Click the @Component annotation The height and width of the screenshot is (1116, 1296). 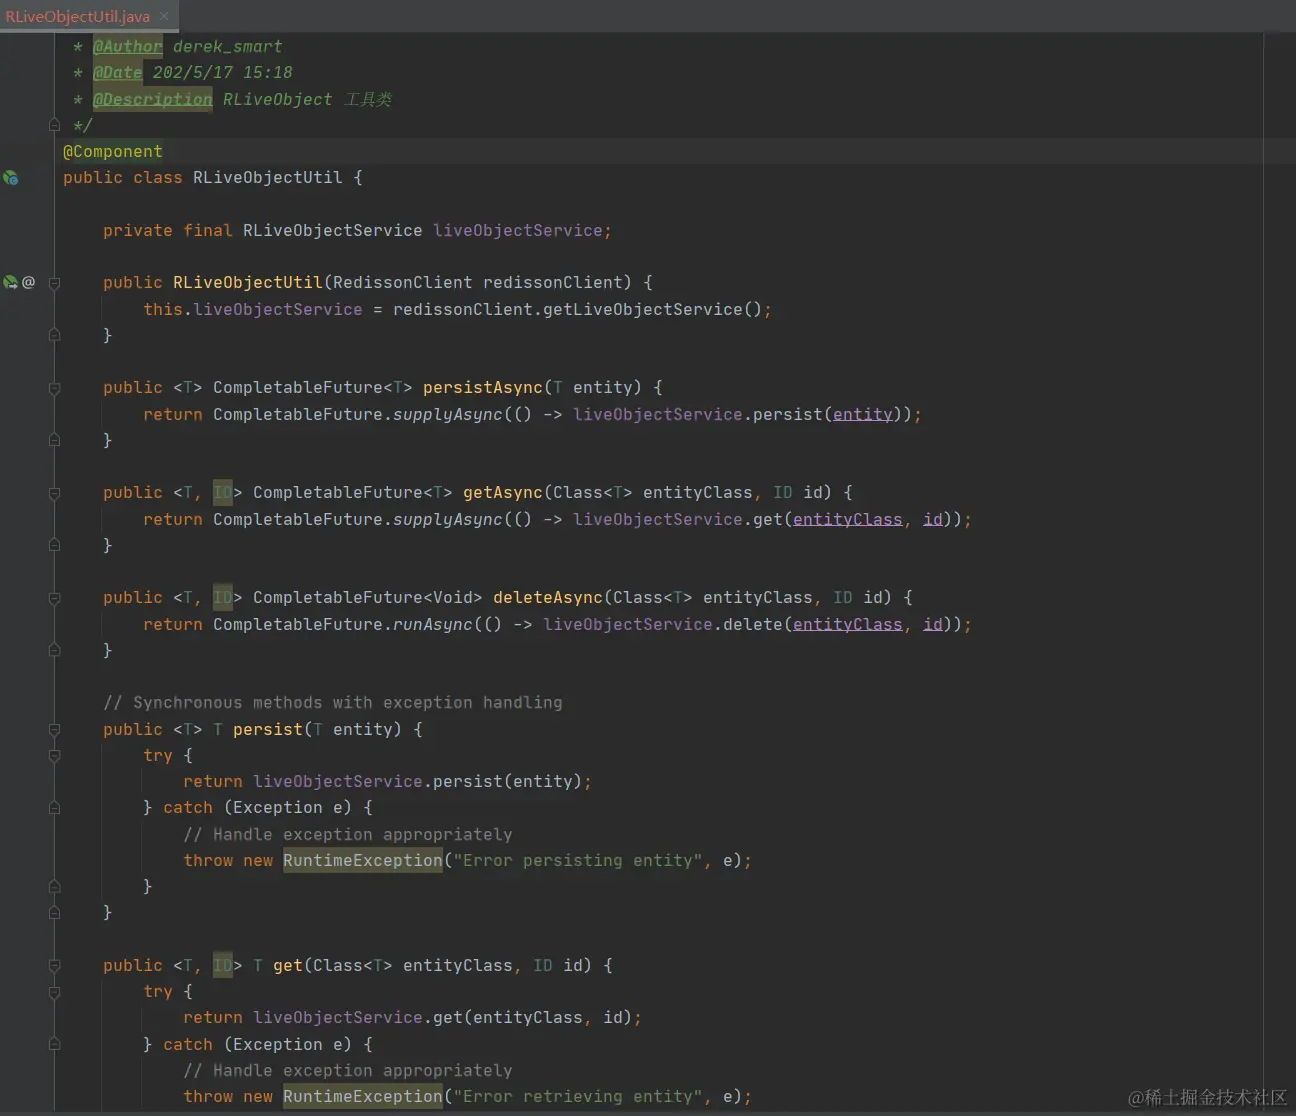[x=112, y=151]
